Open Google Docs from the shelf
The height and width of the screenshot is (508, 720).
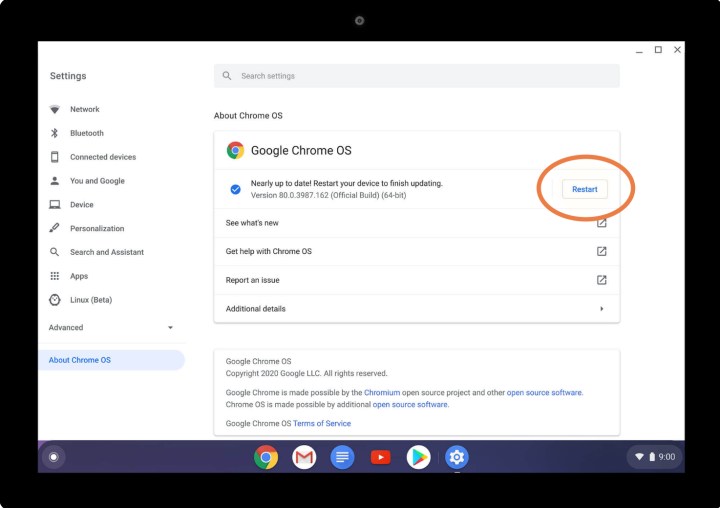point(342,457)
